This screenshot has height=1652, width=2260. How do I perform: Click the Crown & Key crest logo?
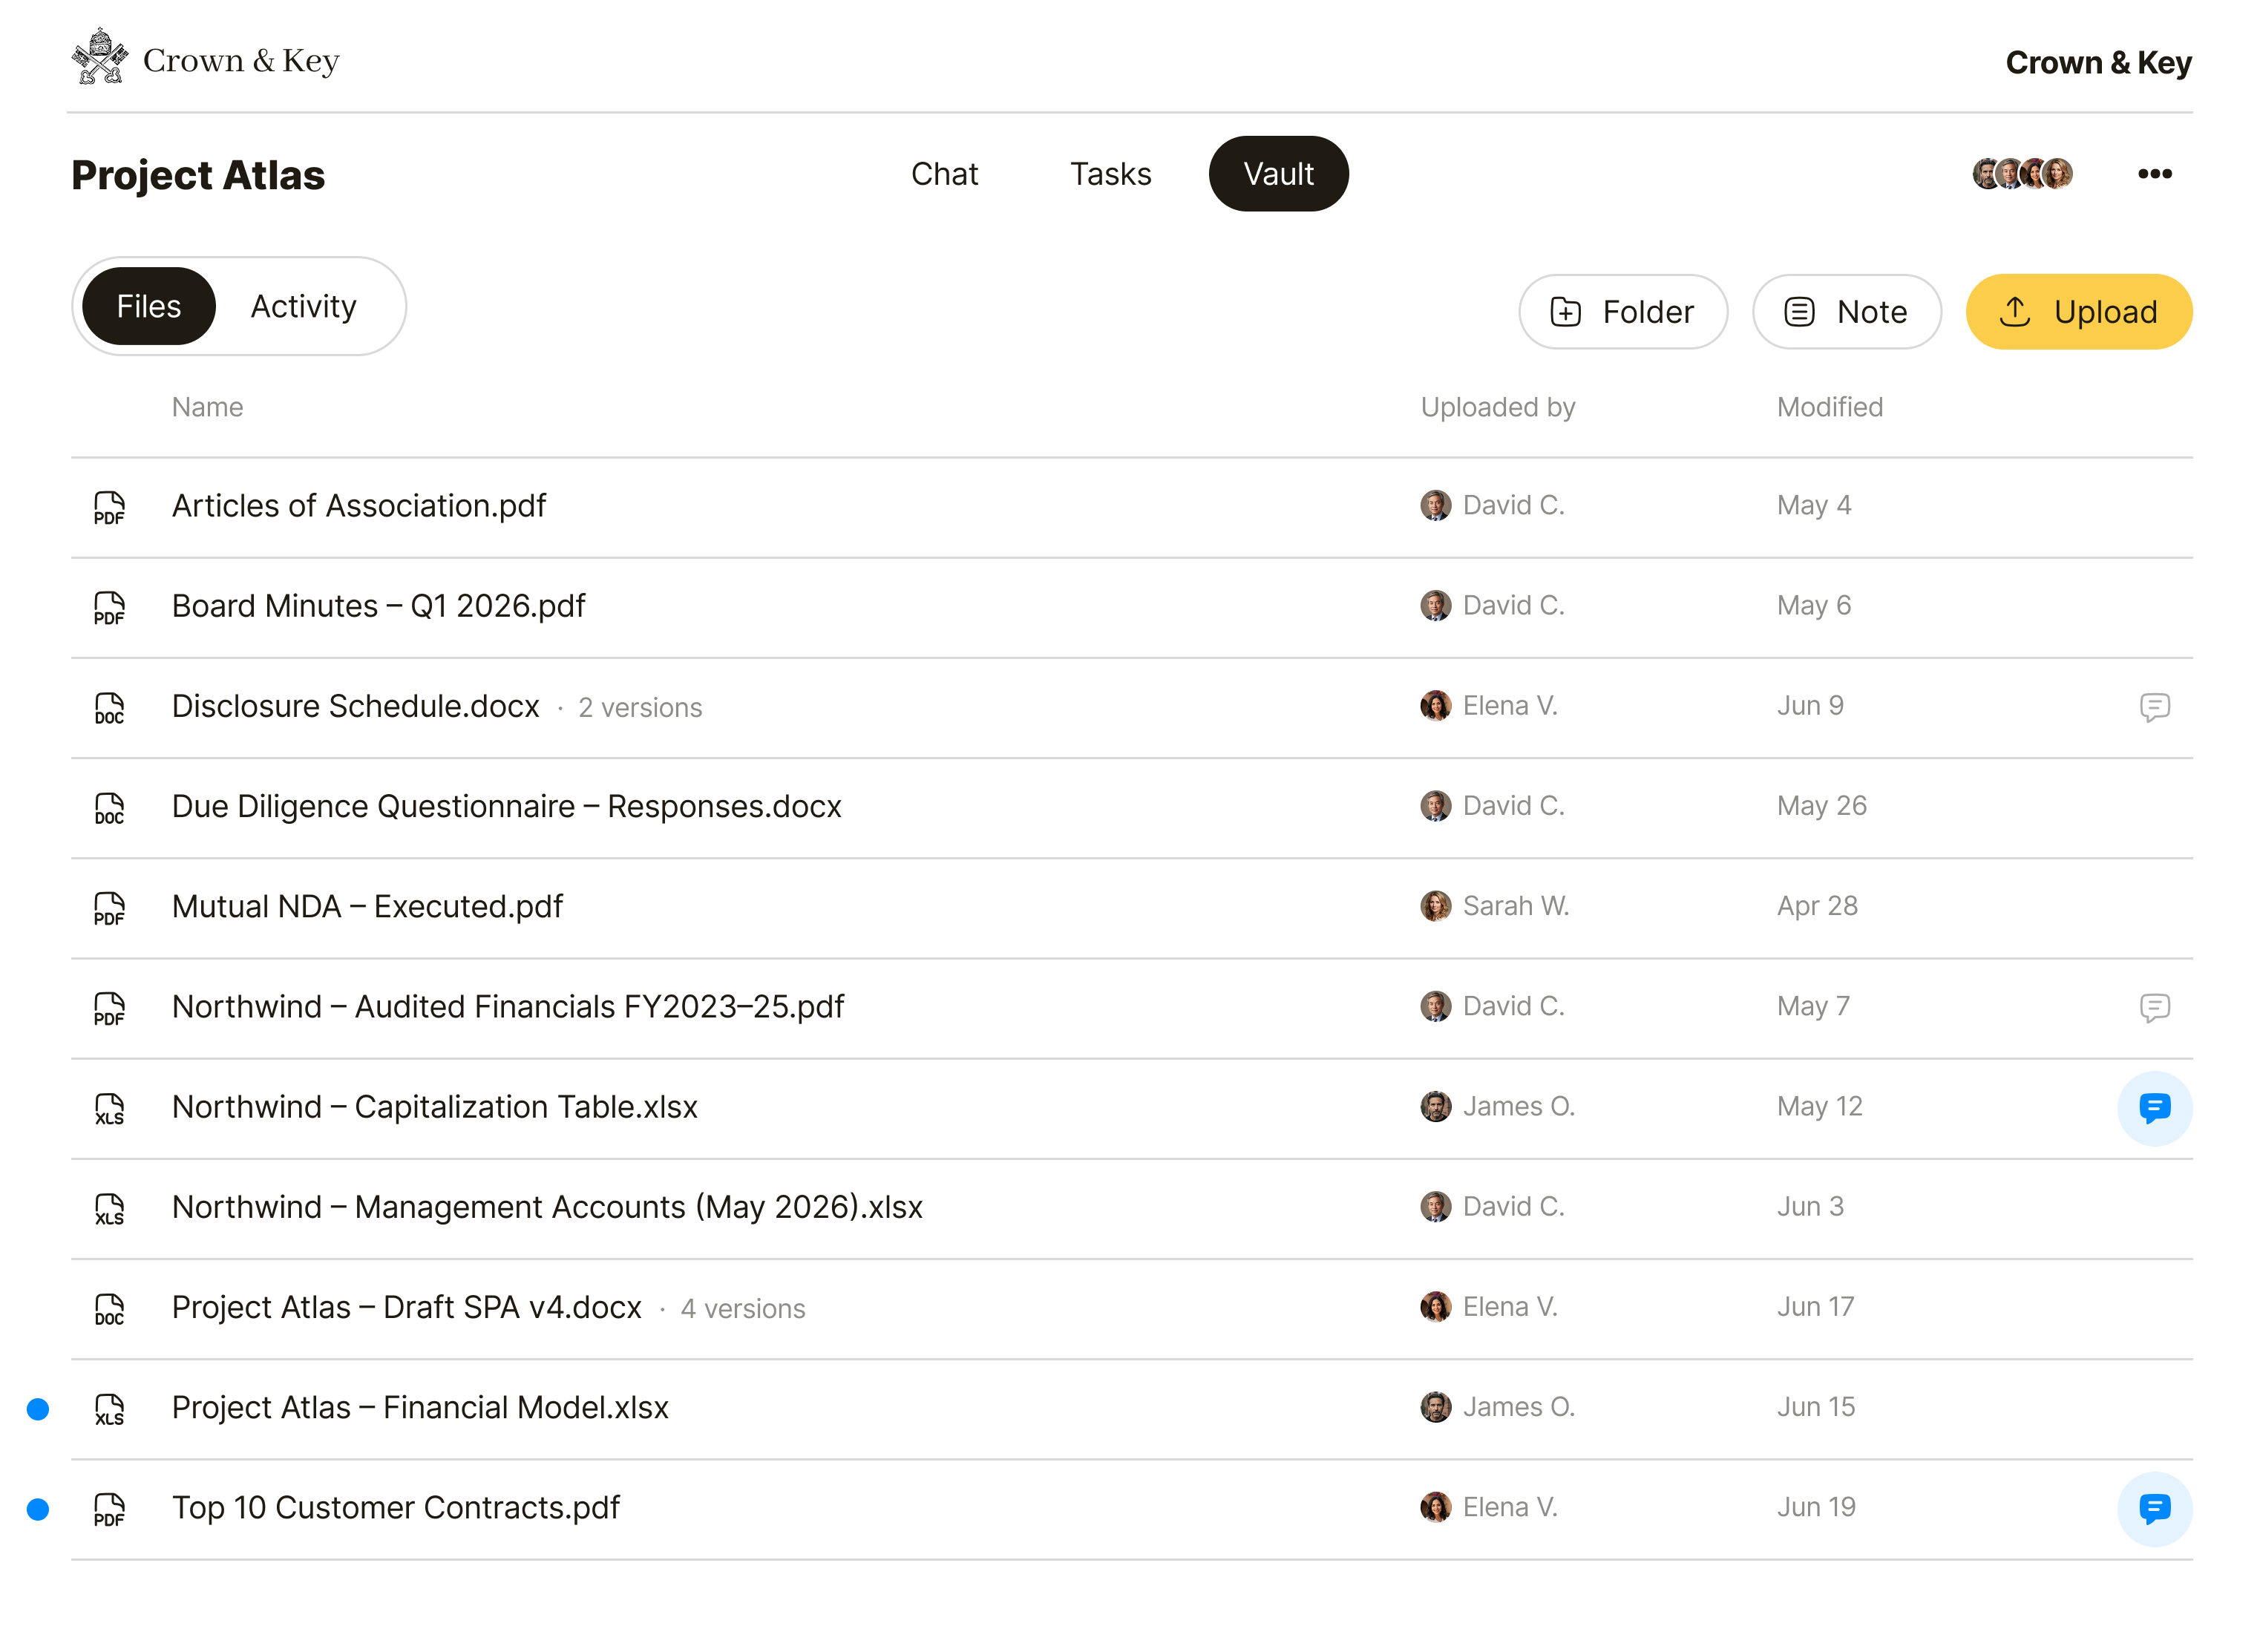(100, 57)
